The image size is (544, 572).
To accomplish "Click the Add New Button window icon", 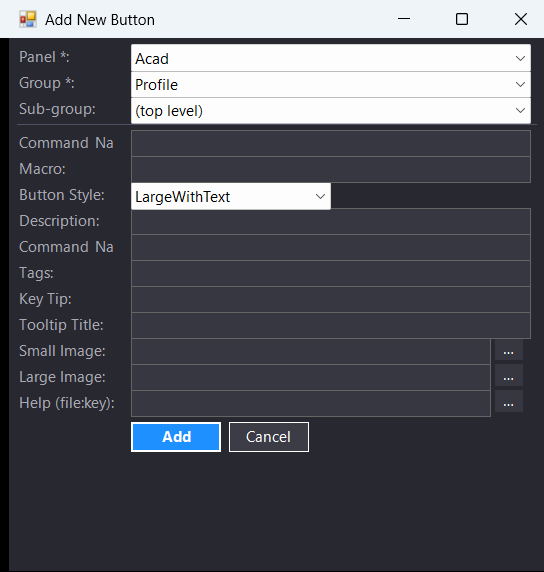I will (x=28, y=19).
